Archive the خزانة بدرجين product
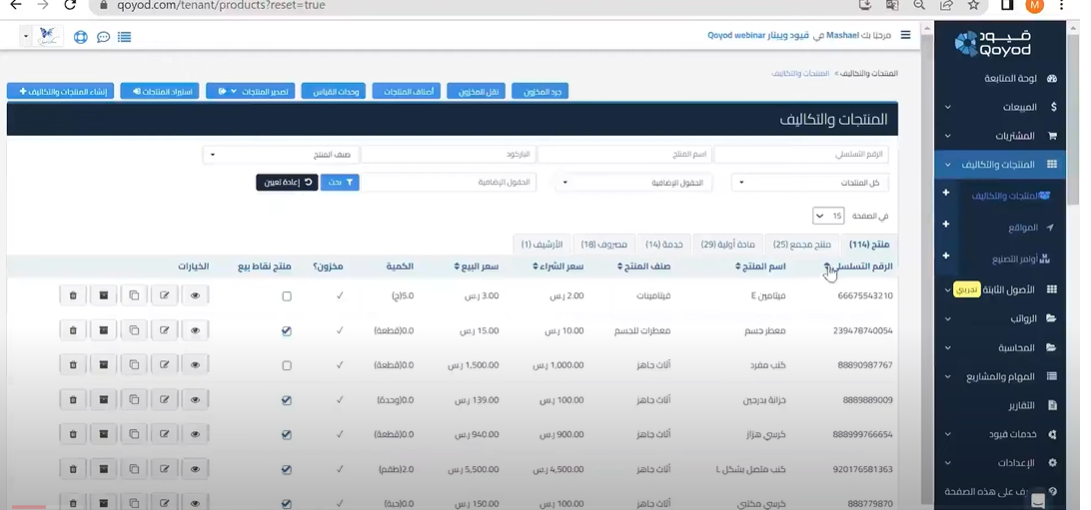The width and height of the screenshot is (1091, 510). pos(103,399)
